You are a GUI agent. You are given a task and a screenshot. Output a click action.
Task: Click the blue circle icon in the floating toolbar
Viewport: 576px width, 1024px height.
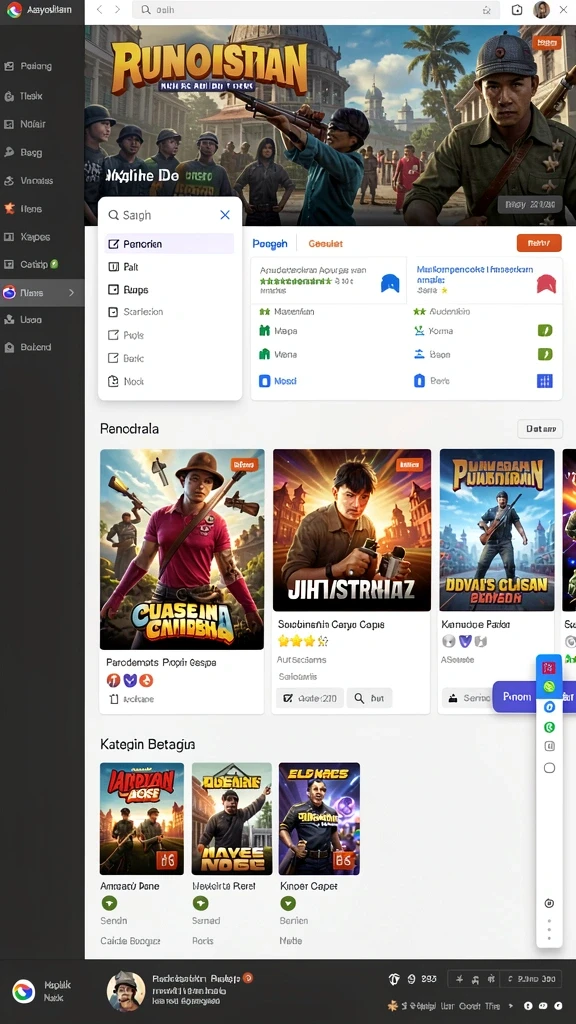[549, 707]
